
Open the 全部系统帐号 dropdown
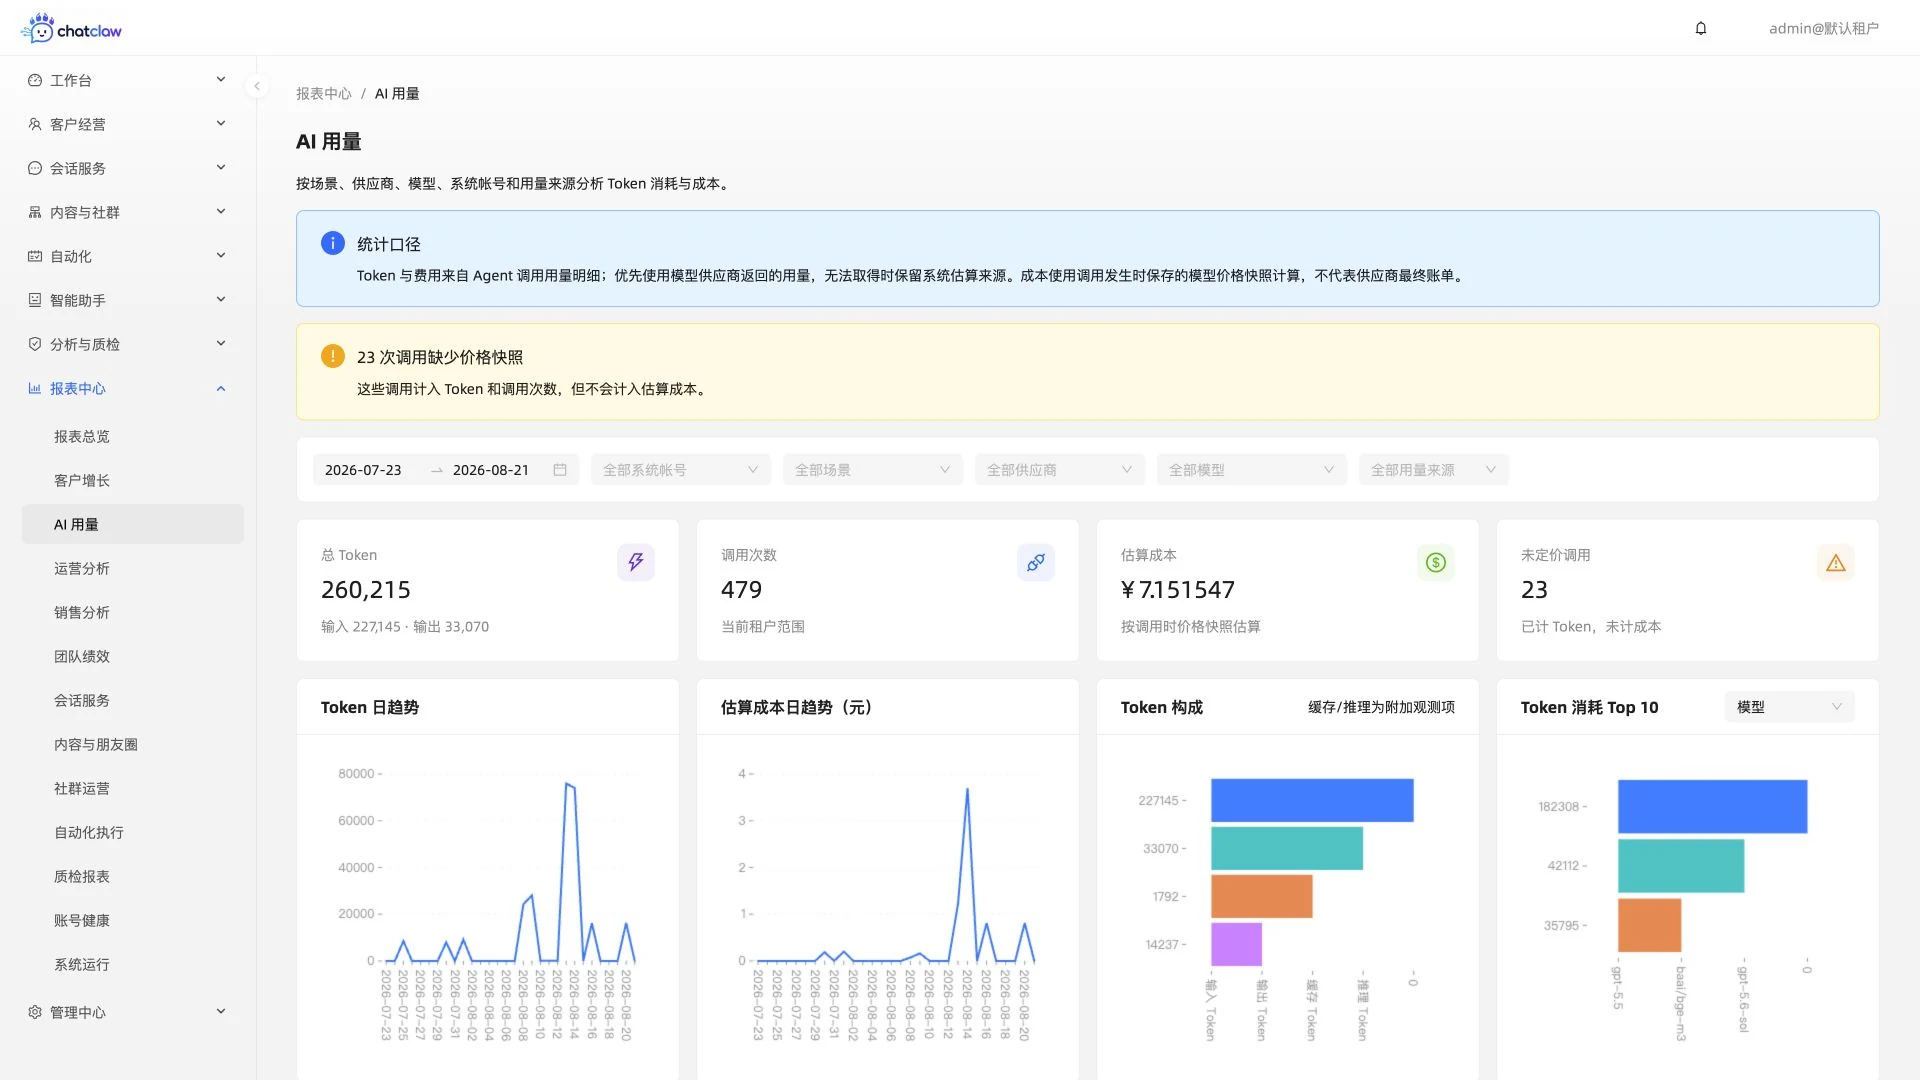pos(681,470)
